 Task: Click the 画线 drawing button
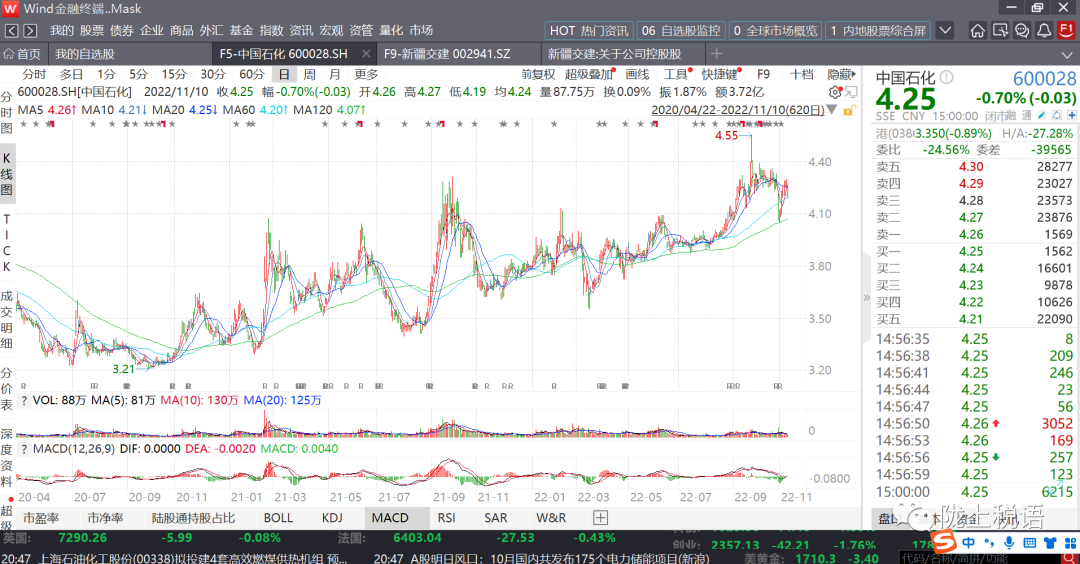(x=638, y=74)
